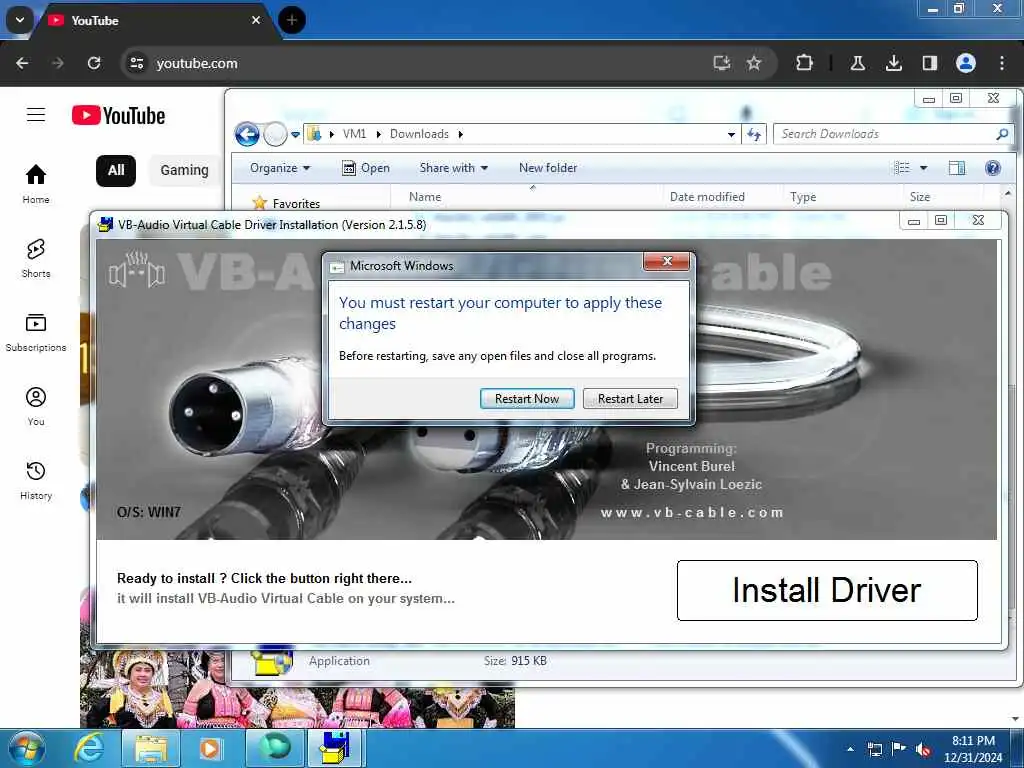Open Windows Explorer taskbar icon
Image resolution: width=1024 pixels, height=768 pixels.
point(151,748)
